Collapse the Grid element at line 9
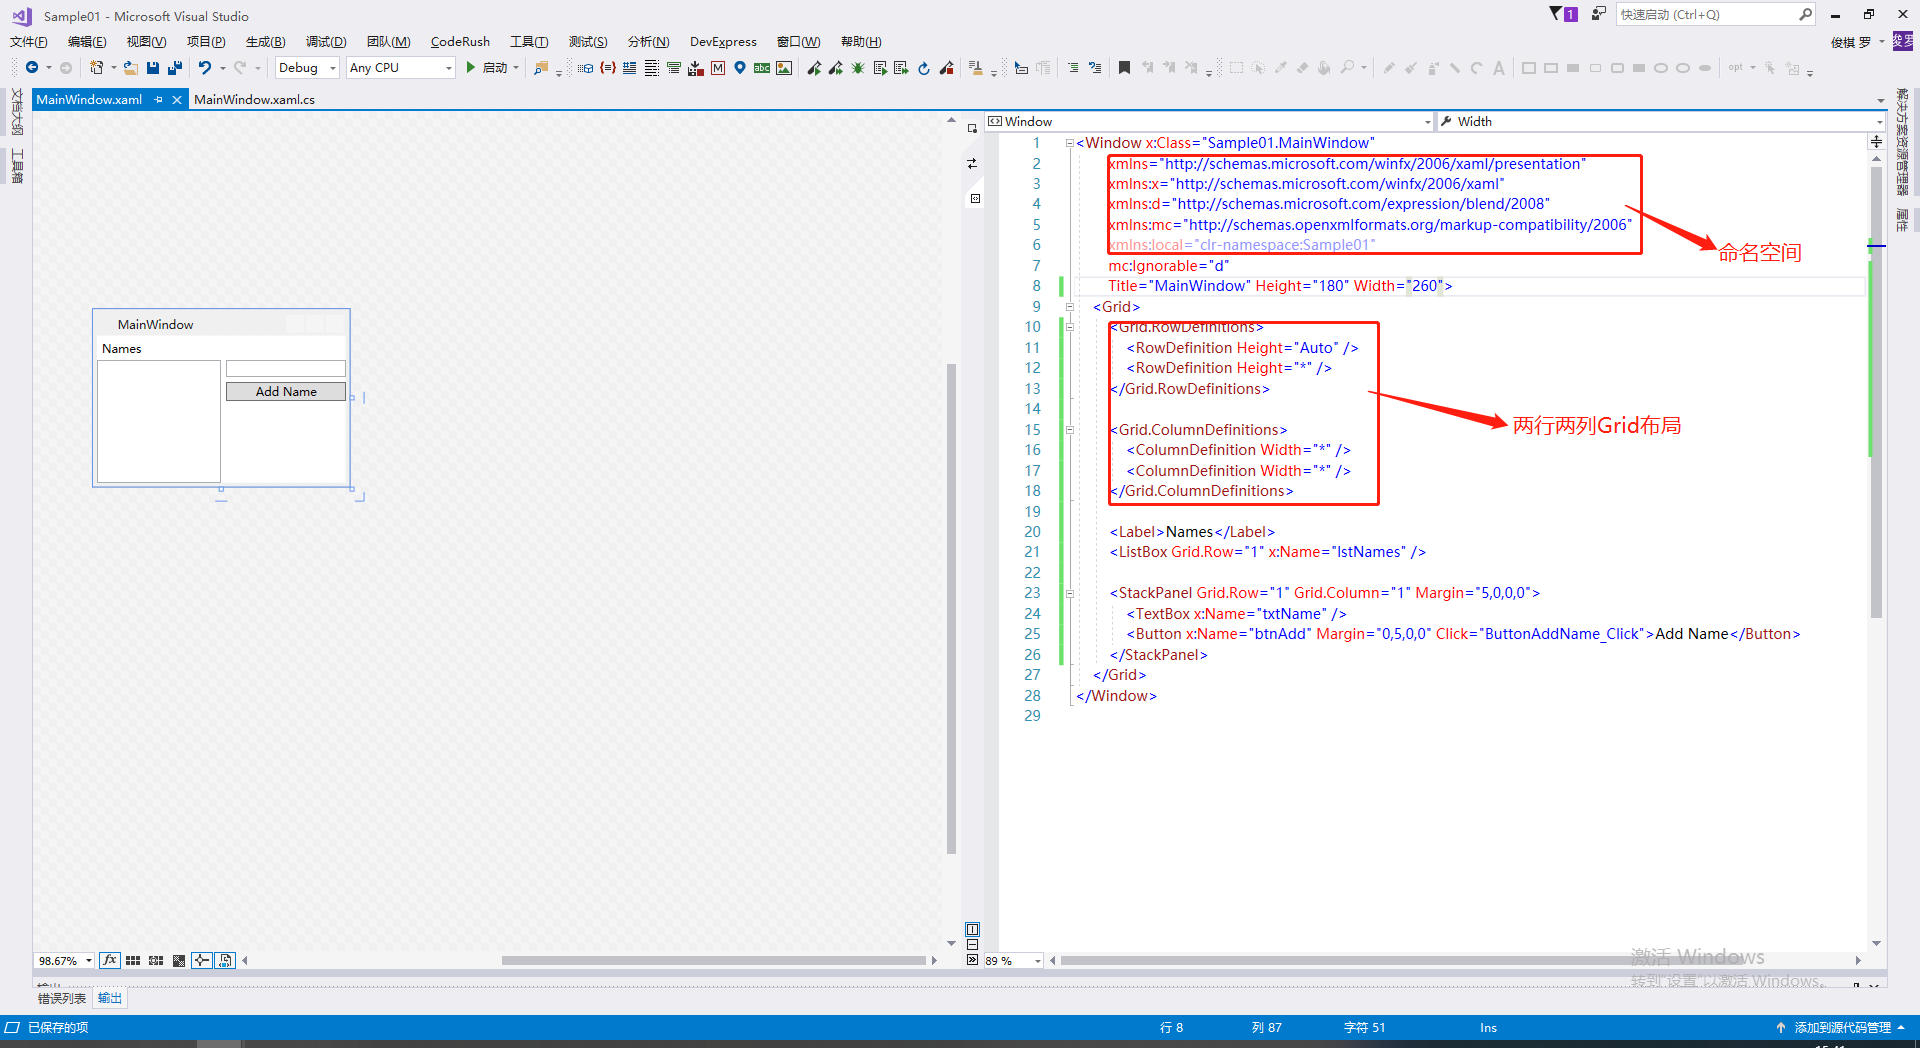 tap(1069, 307)
